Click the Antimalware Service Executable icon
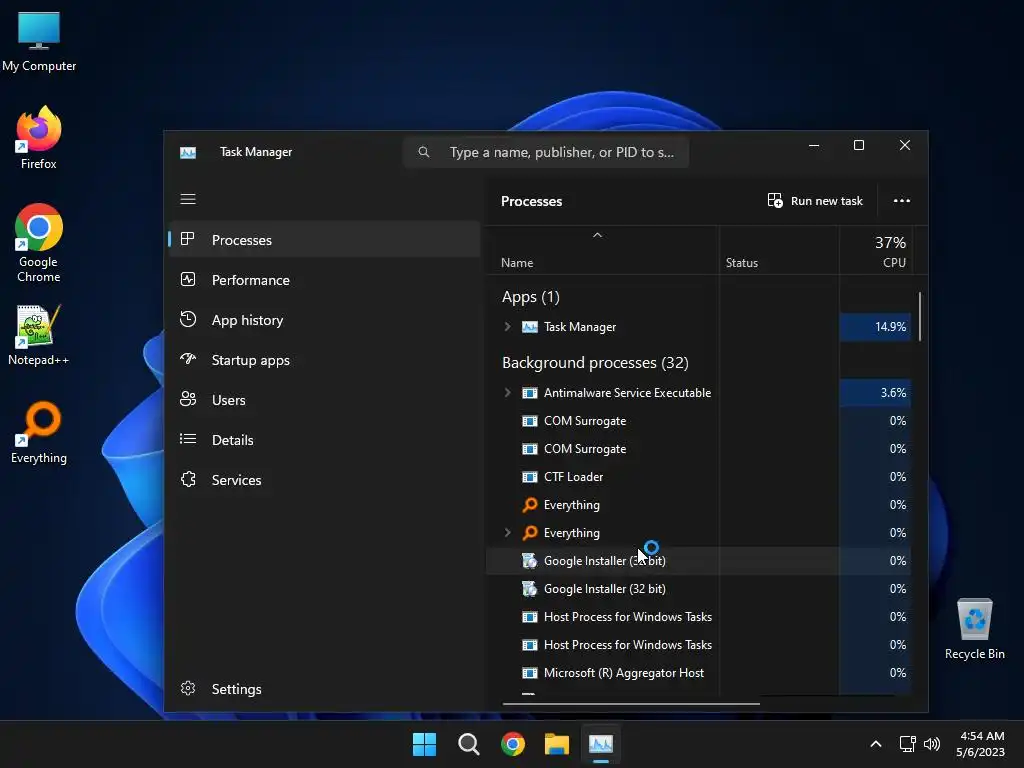 pos(530,392)
